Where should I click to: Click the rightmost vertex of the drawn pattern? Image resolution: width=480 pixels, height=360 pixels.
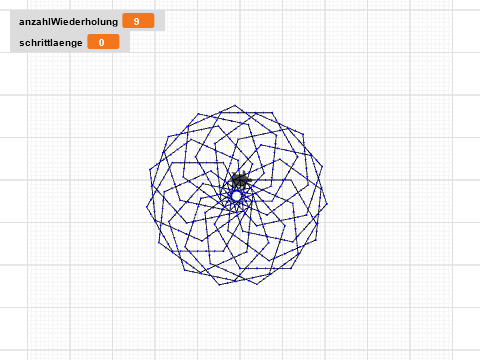(x=327, y=204)
